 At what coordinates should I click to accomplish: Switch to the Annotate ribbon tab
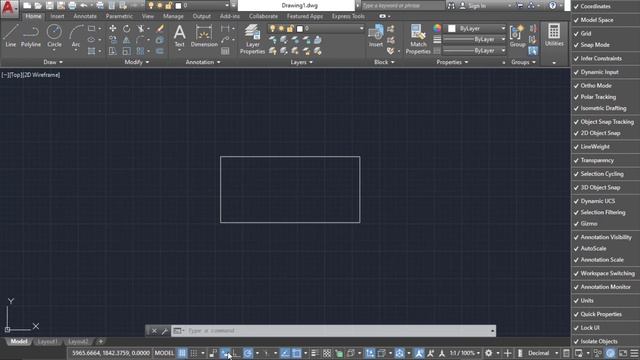pyautogui.click(x=85, y=16)
